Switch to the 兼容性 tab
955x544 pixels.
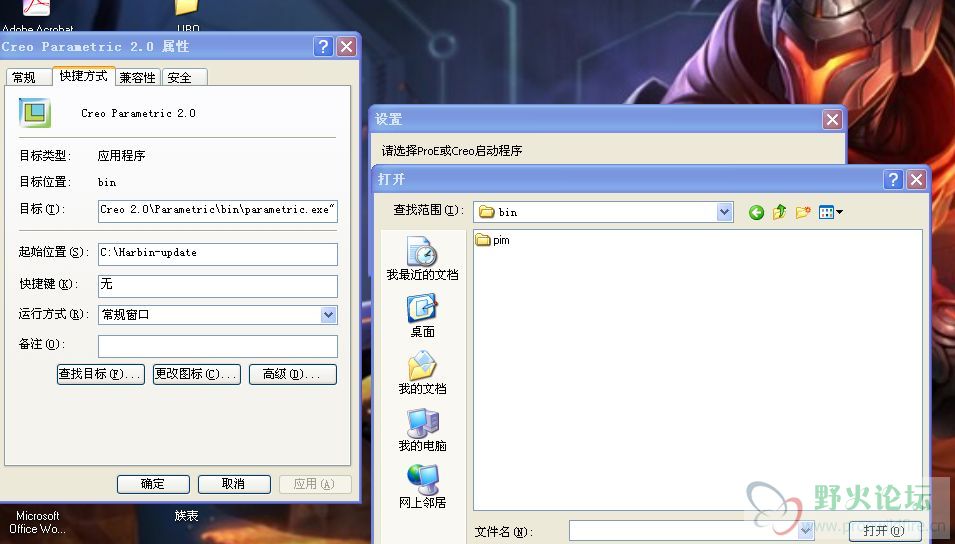(x=137, y=77)
